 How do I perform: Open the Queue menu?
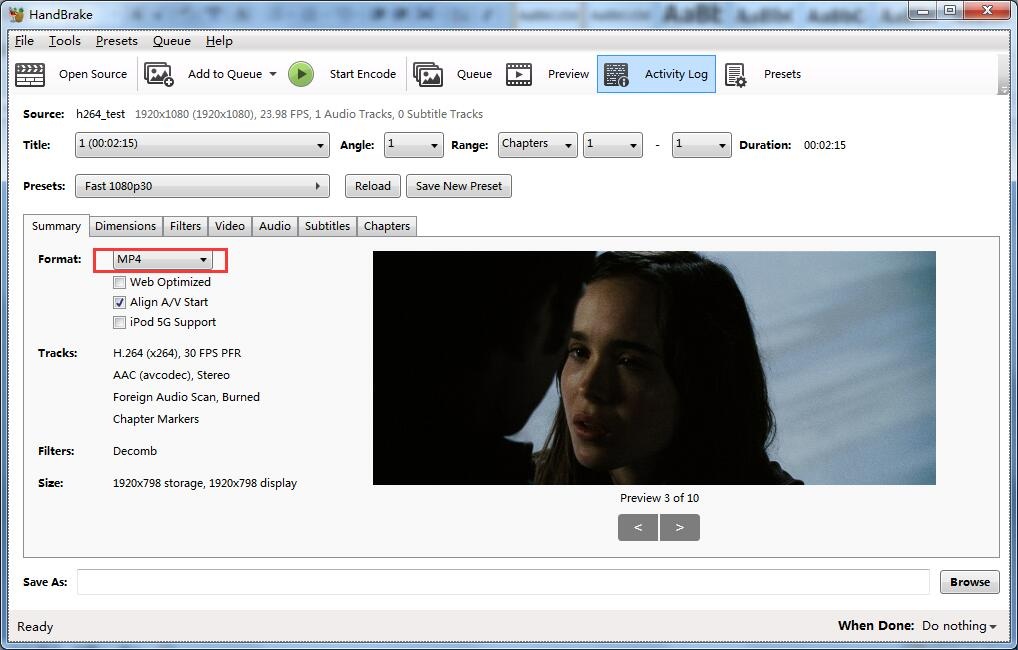(172, 41)
